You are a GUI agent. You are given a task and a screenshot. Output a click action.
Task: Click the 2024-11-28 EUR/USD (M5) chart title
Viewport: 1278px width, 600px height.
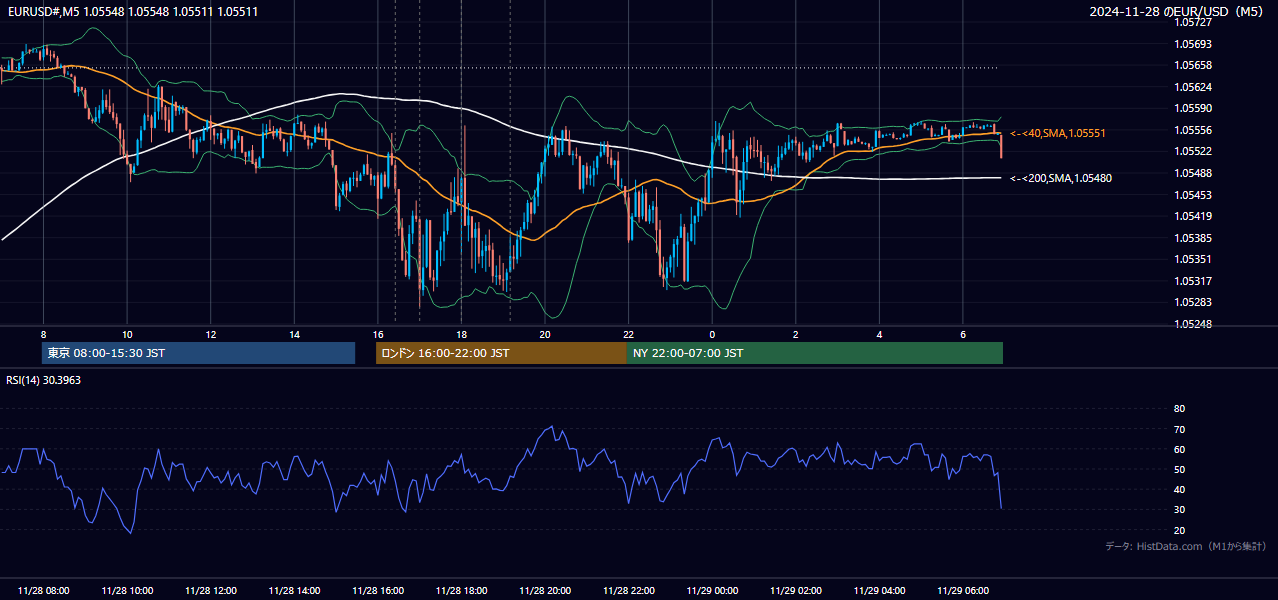pos(1177,11)
